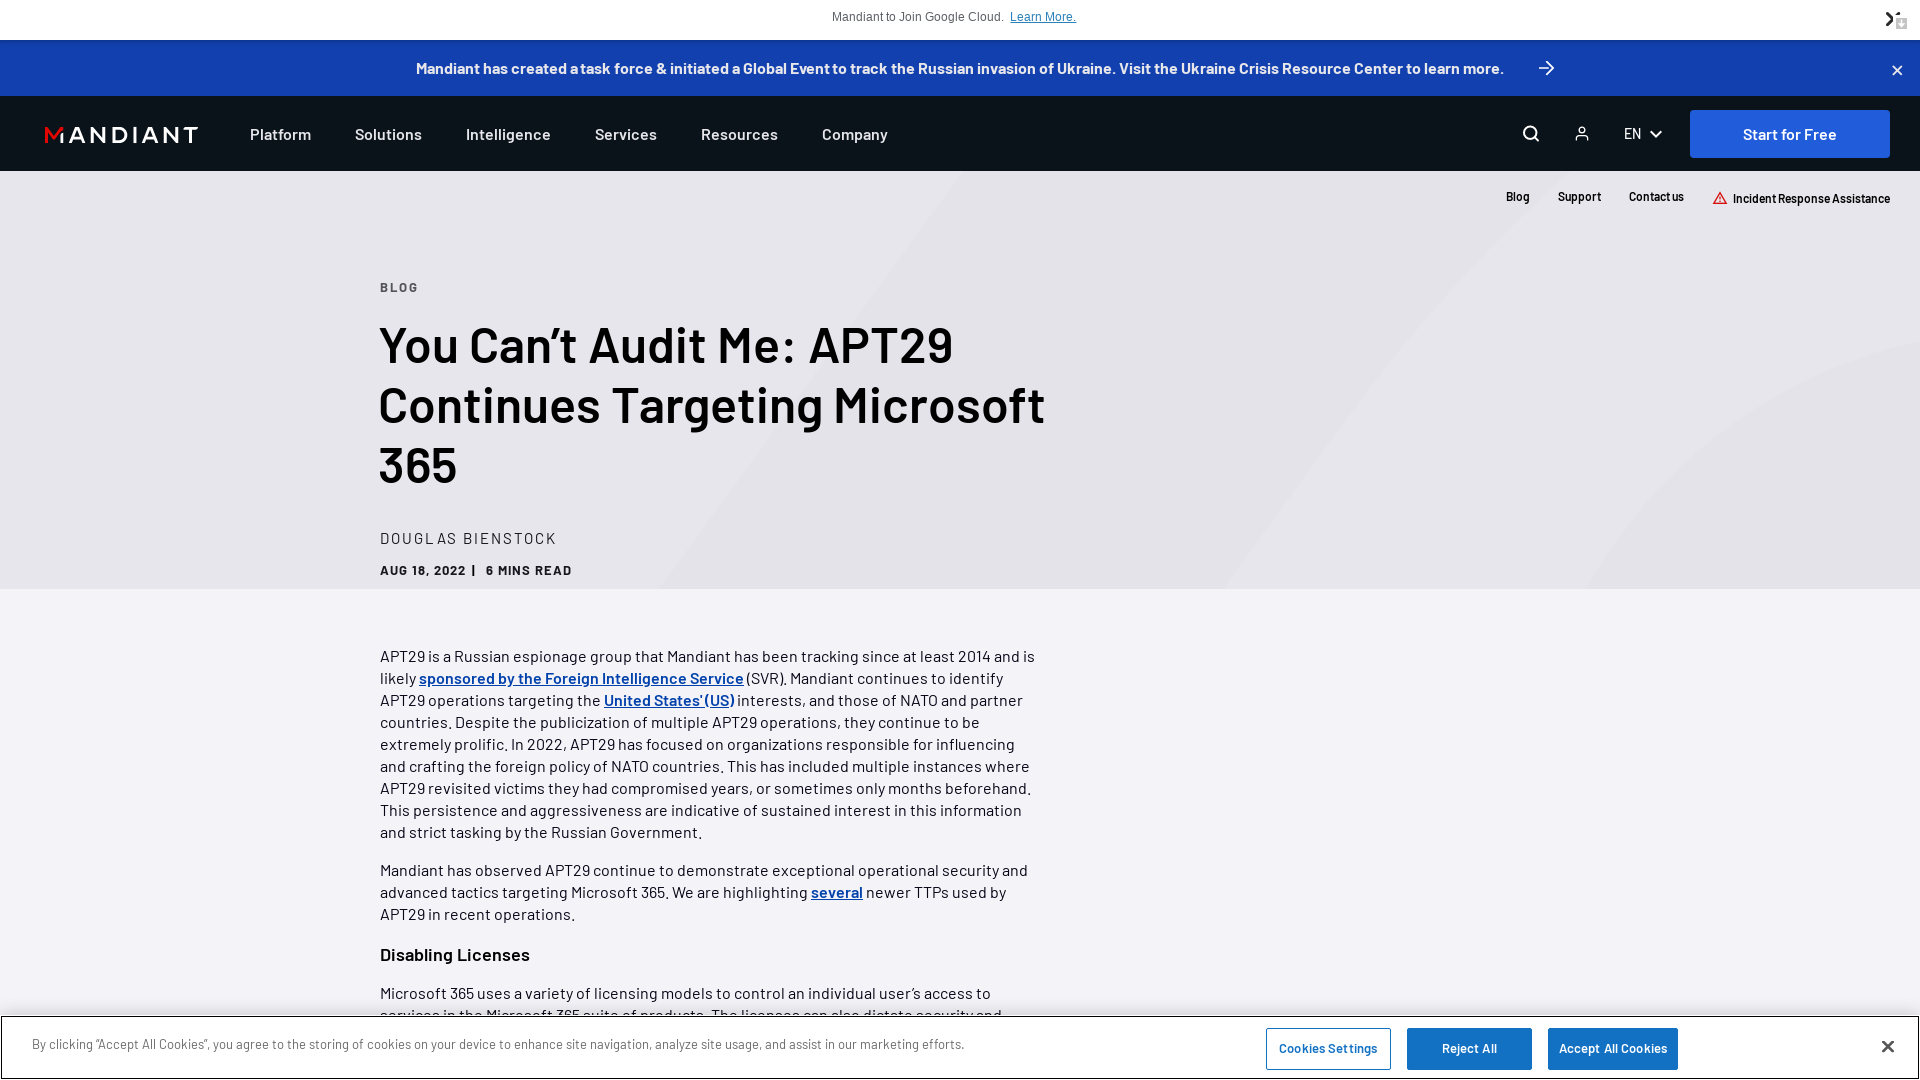The image size is (1920, 1080).
Task: Select the Intelligence menu item
Action: [508, 134]
